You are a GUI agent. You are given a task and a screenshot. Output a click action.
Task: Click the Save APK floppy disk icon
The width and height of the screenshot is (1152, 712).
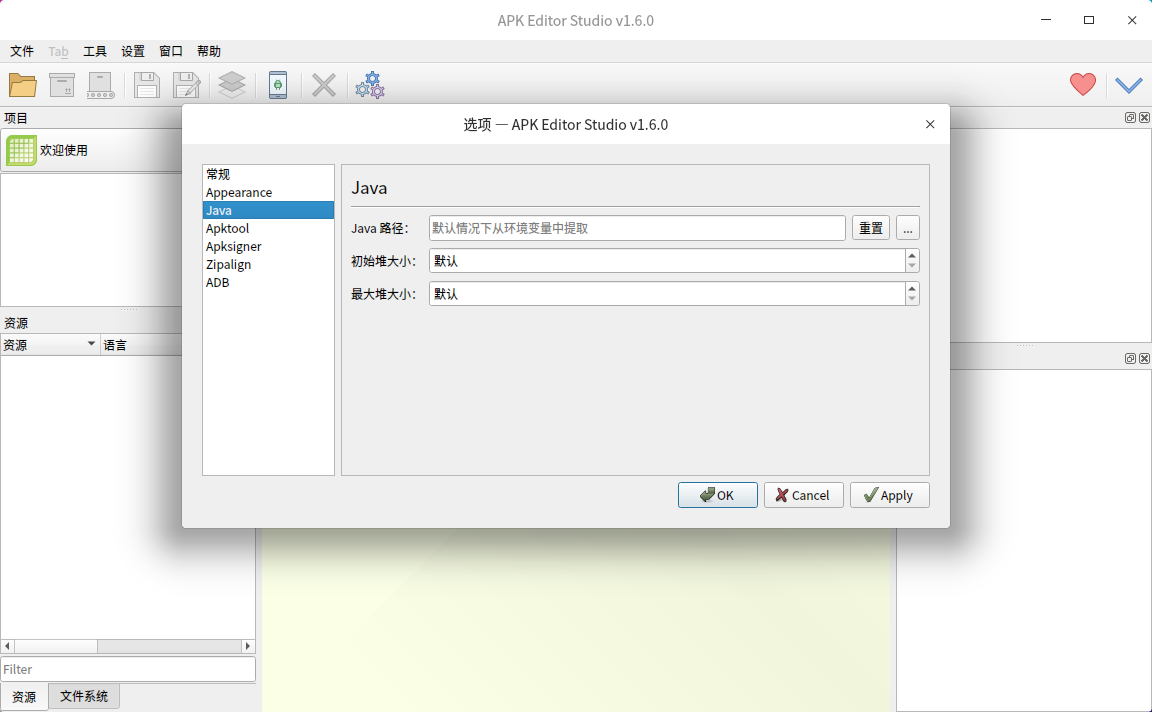pos(147,85)
